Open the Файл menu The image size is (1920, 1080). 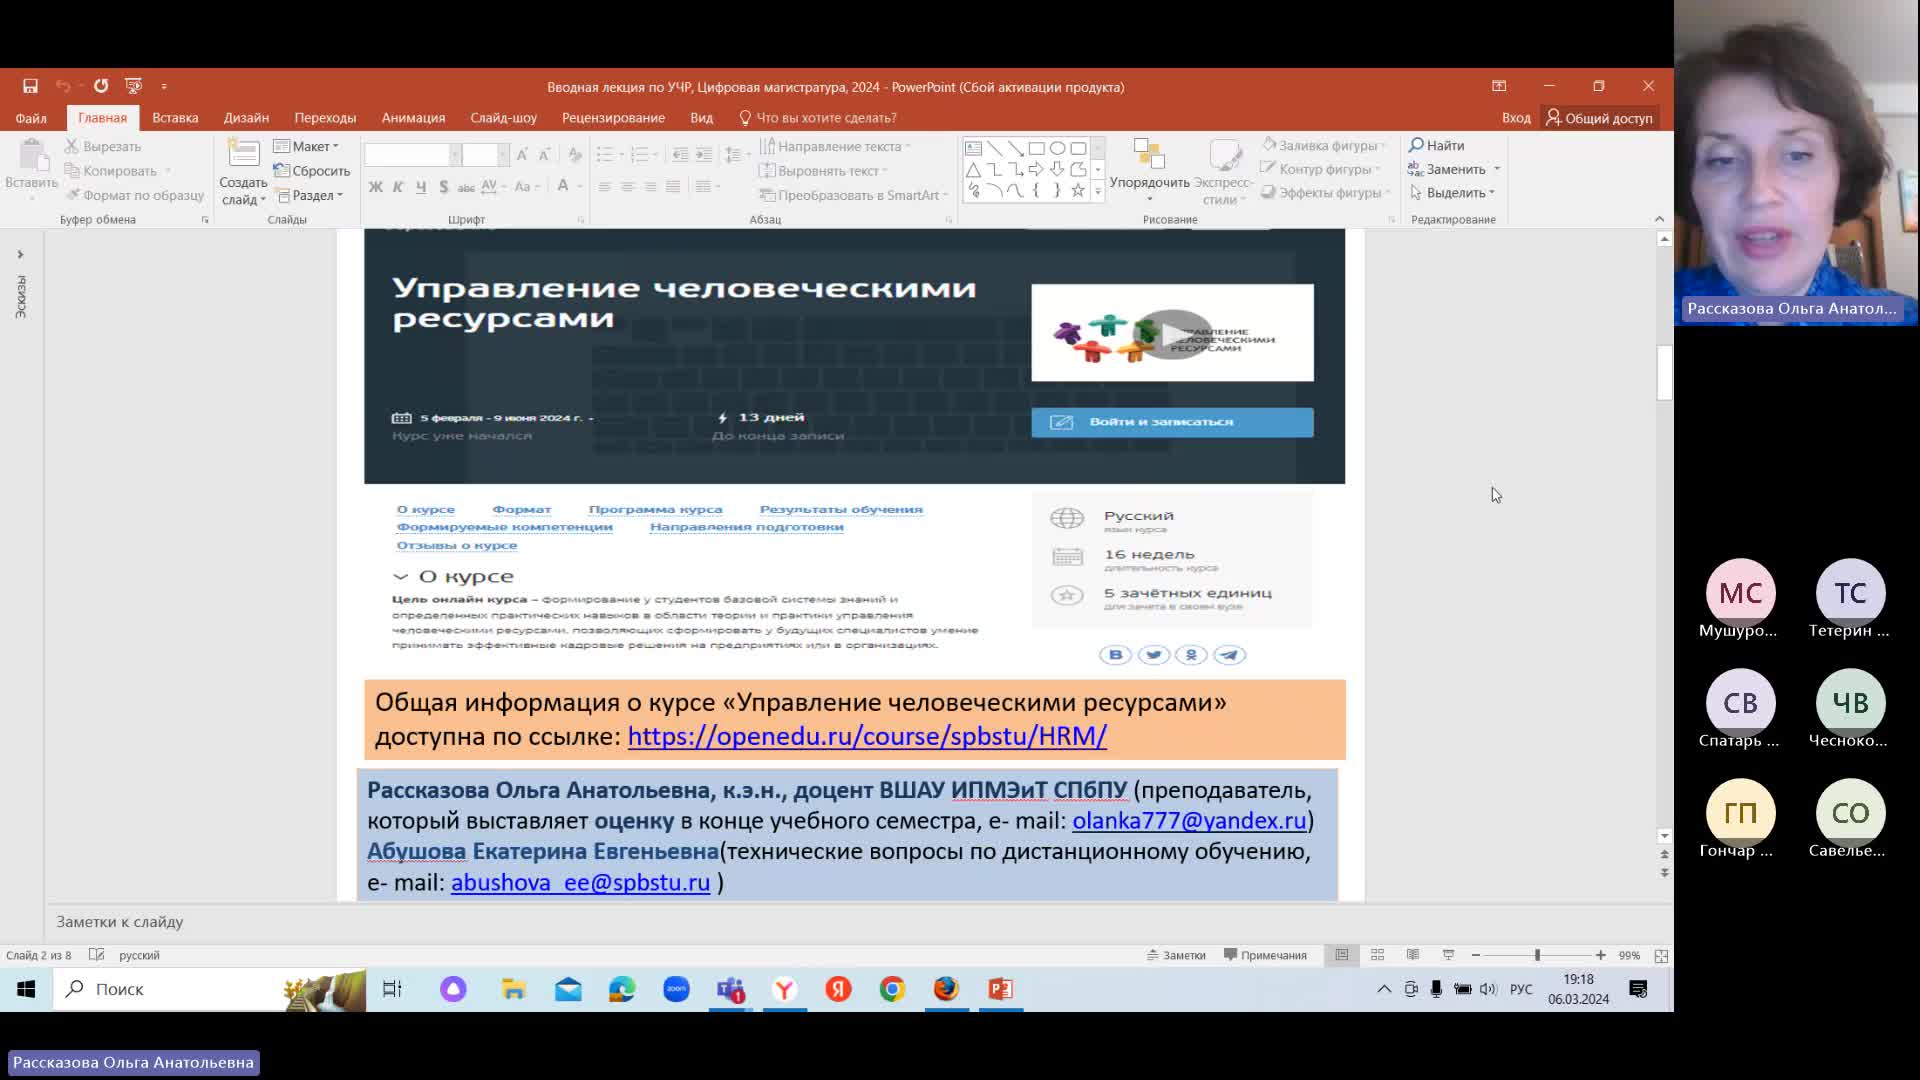[31, 118]
